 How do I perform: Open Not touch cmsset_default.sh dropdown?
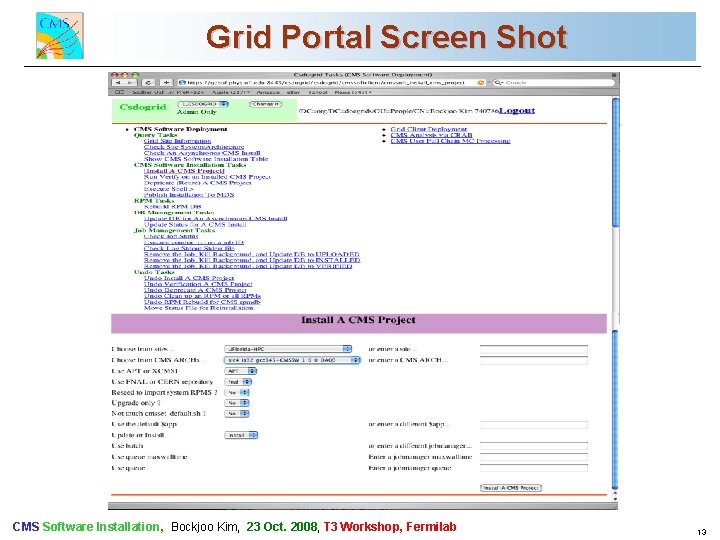pyautogui.click(x=237, y=414)
